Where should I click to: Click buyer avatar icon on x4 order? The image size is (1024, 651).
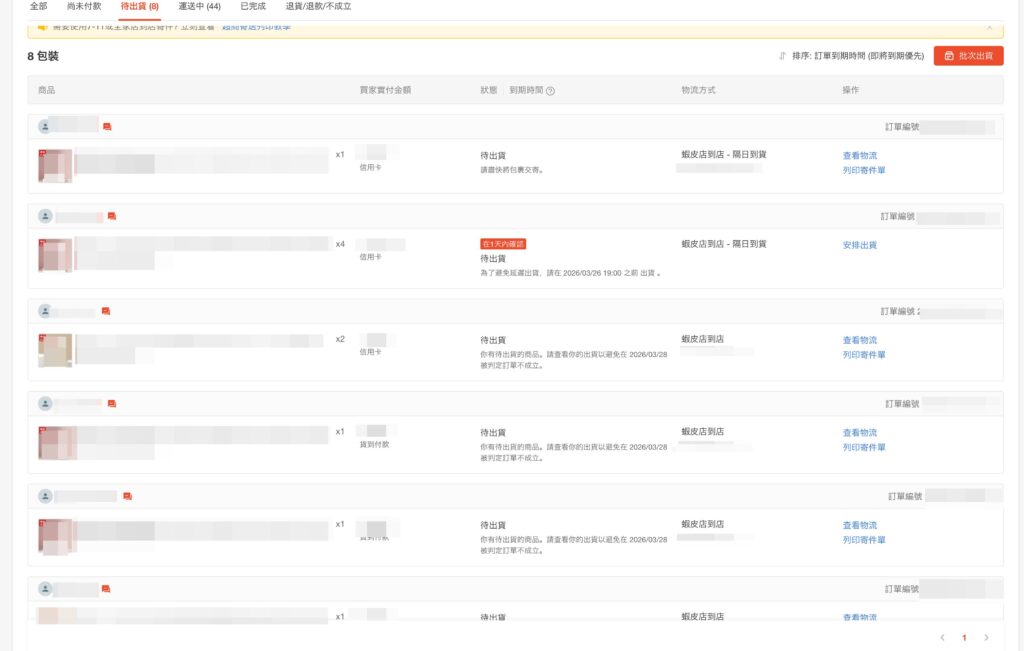(x=45, y=216)
